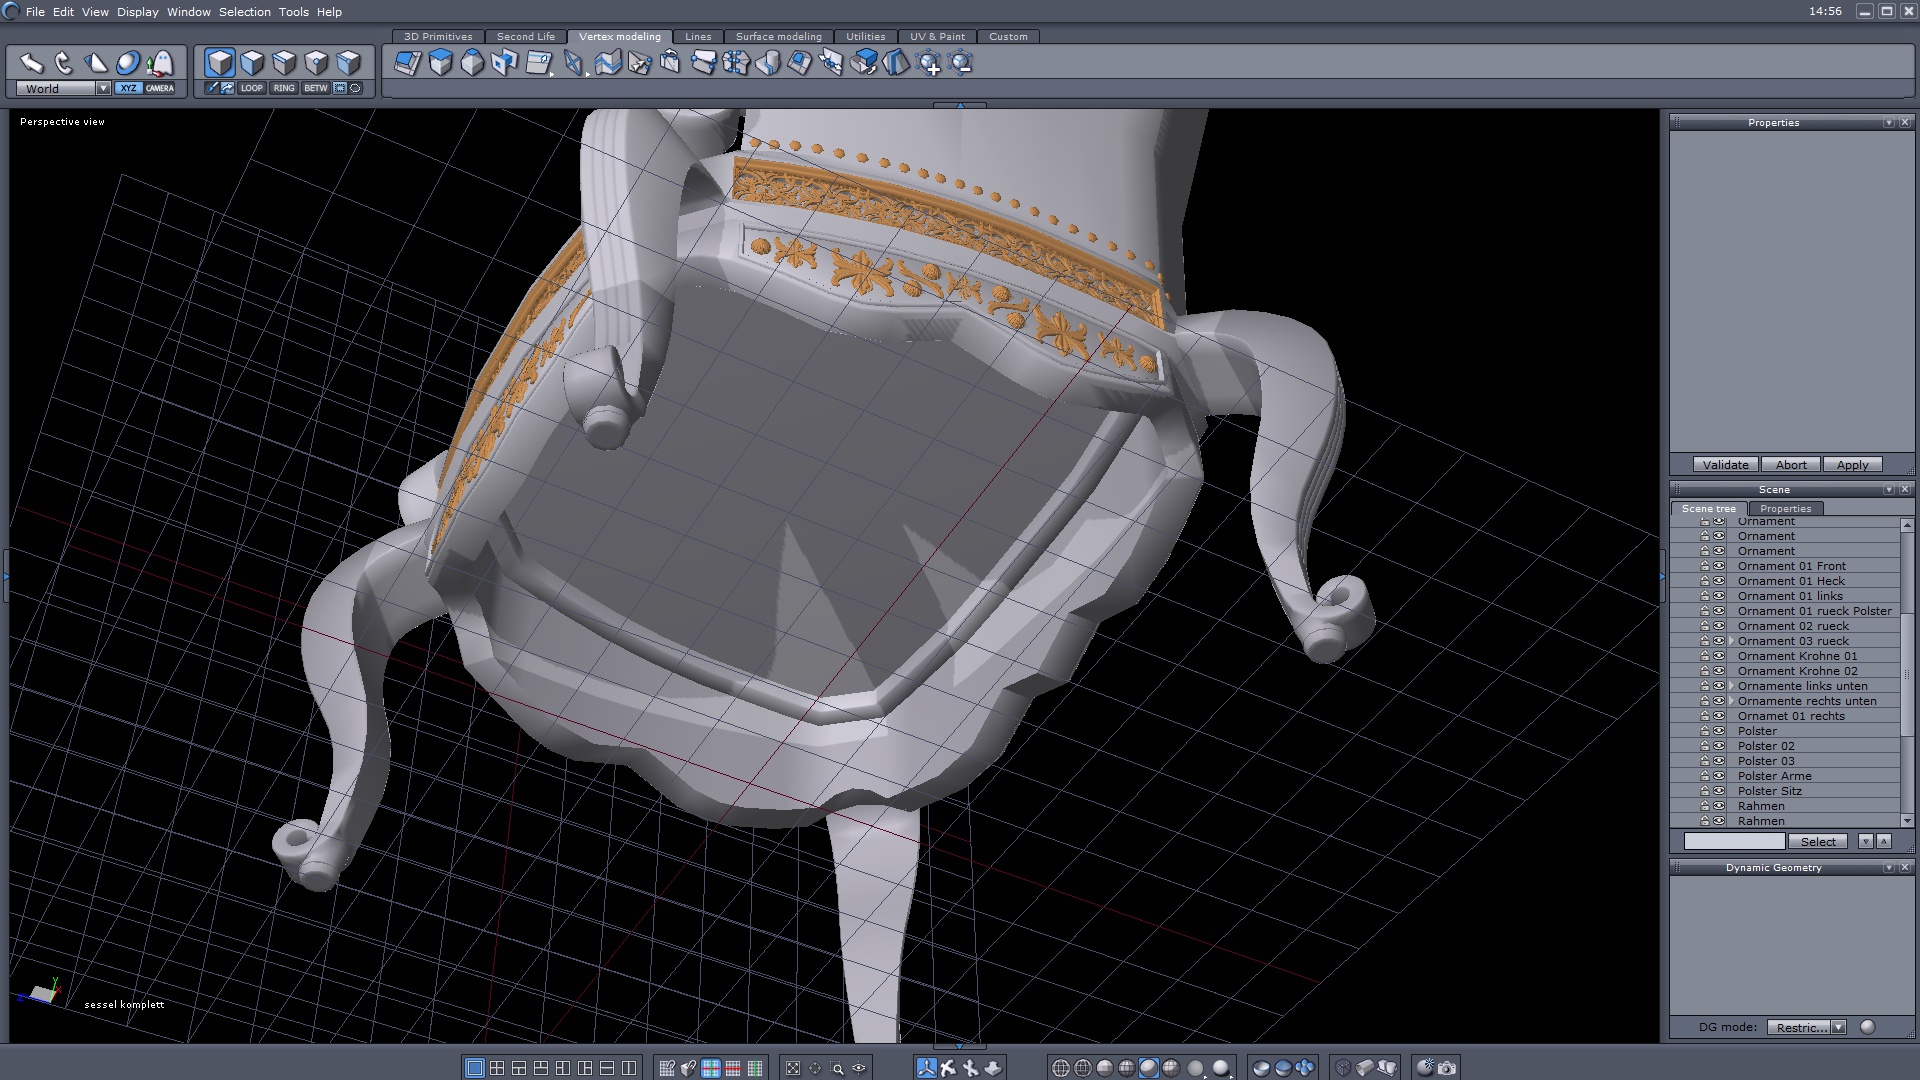Toggle visibility eye for Polster Sitz

[x=1719, y=791]
